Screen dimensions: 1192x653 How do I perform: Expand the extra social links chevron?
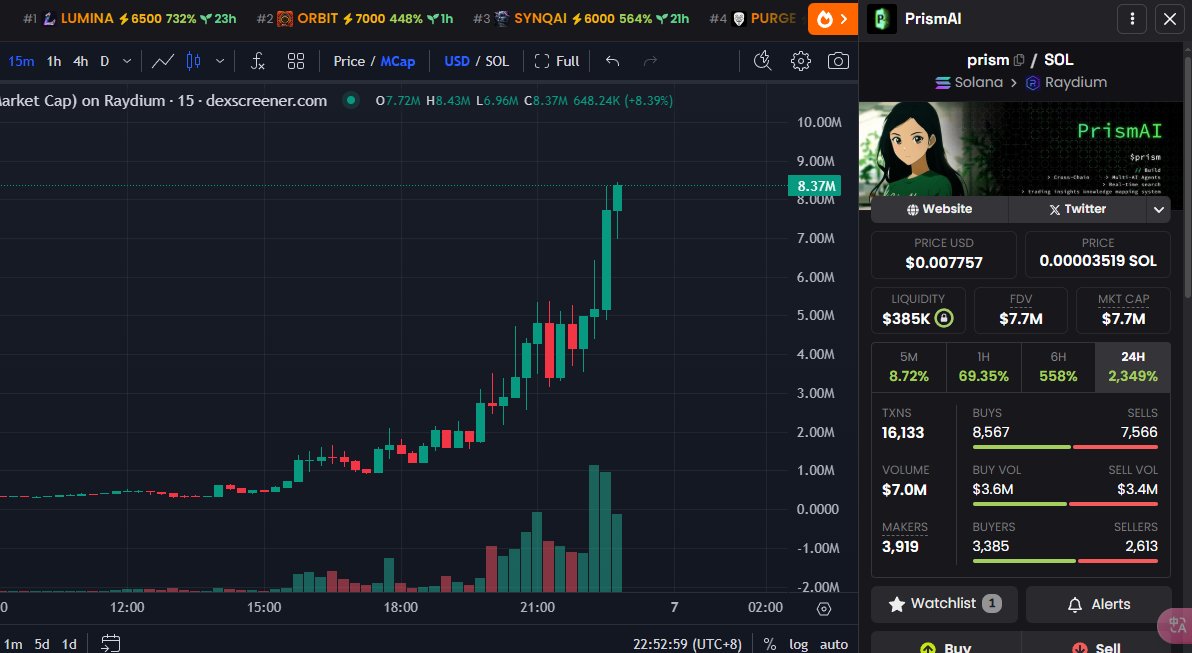[x=1159, y=210]
